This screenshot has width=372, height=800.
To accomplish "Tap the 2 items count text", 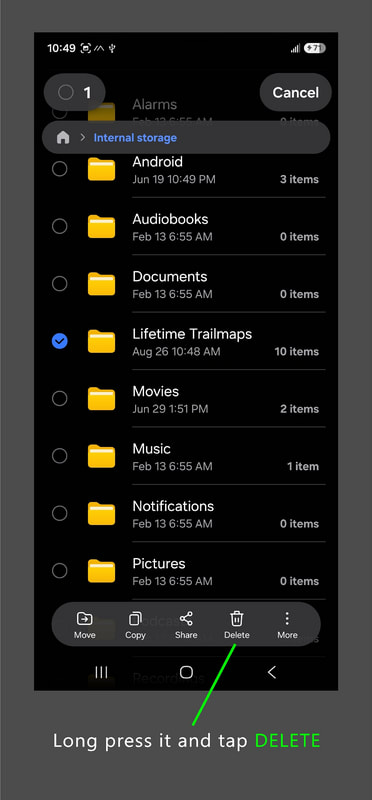I will [x=299, y=409].
